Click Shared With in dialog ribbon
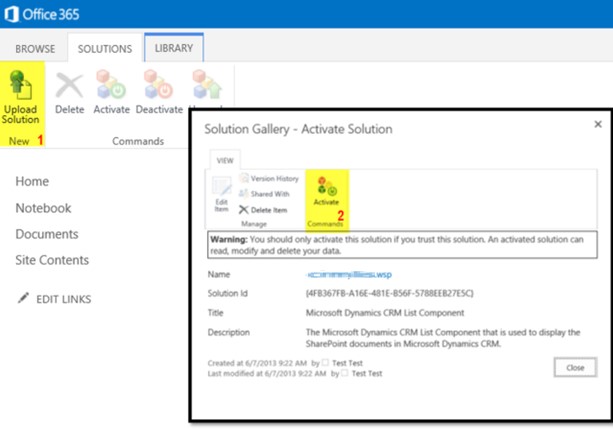This screenshot has width=613, height=430. coord(265,194)
